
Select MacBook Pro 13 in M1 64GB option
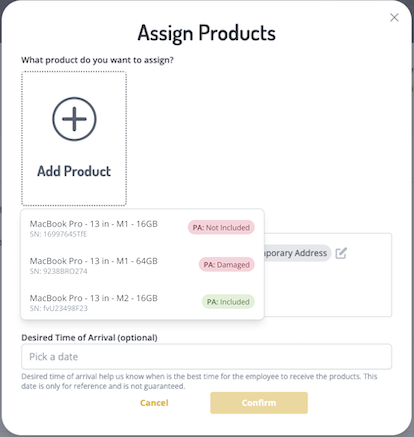tap(142, 265)
